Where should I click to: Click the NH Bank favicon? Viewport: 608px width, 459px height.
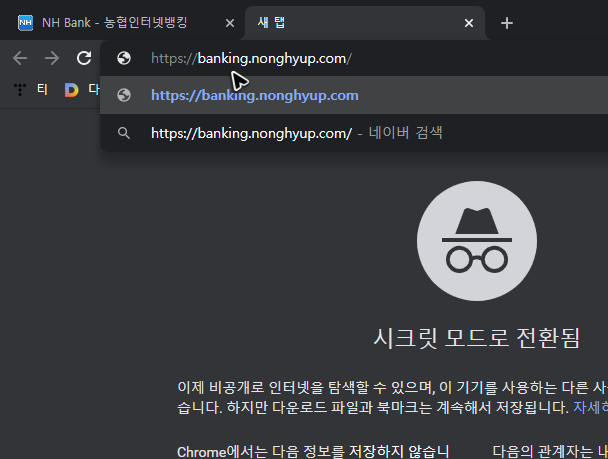coord(26,23)
